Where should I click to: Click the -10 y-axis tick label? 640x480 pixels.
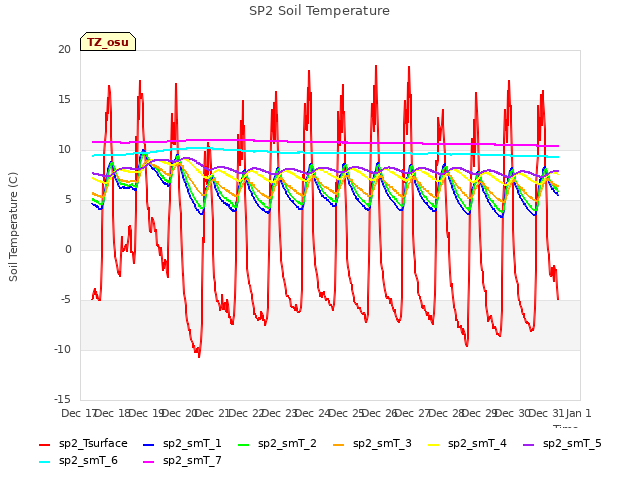62,349
